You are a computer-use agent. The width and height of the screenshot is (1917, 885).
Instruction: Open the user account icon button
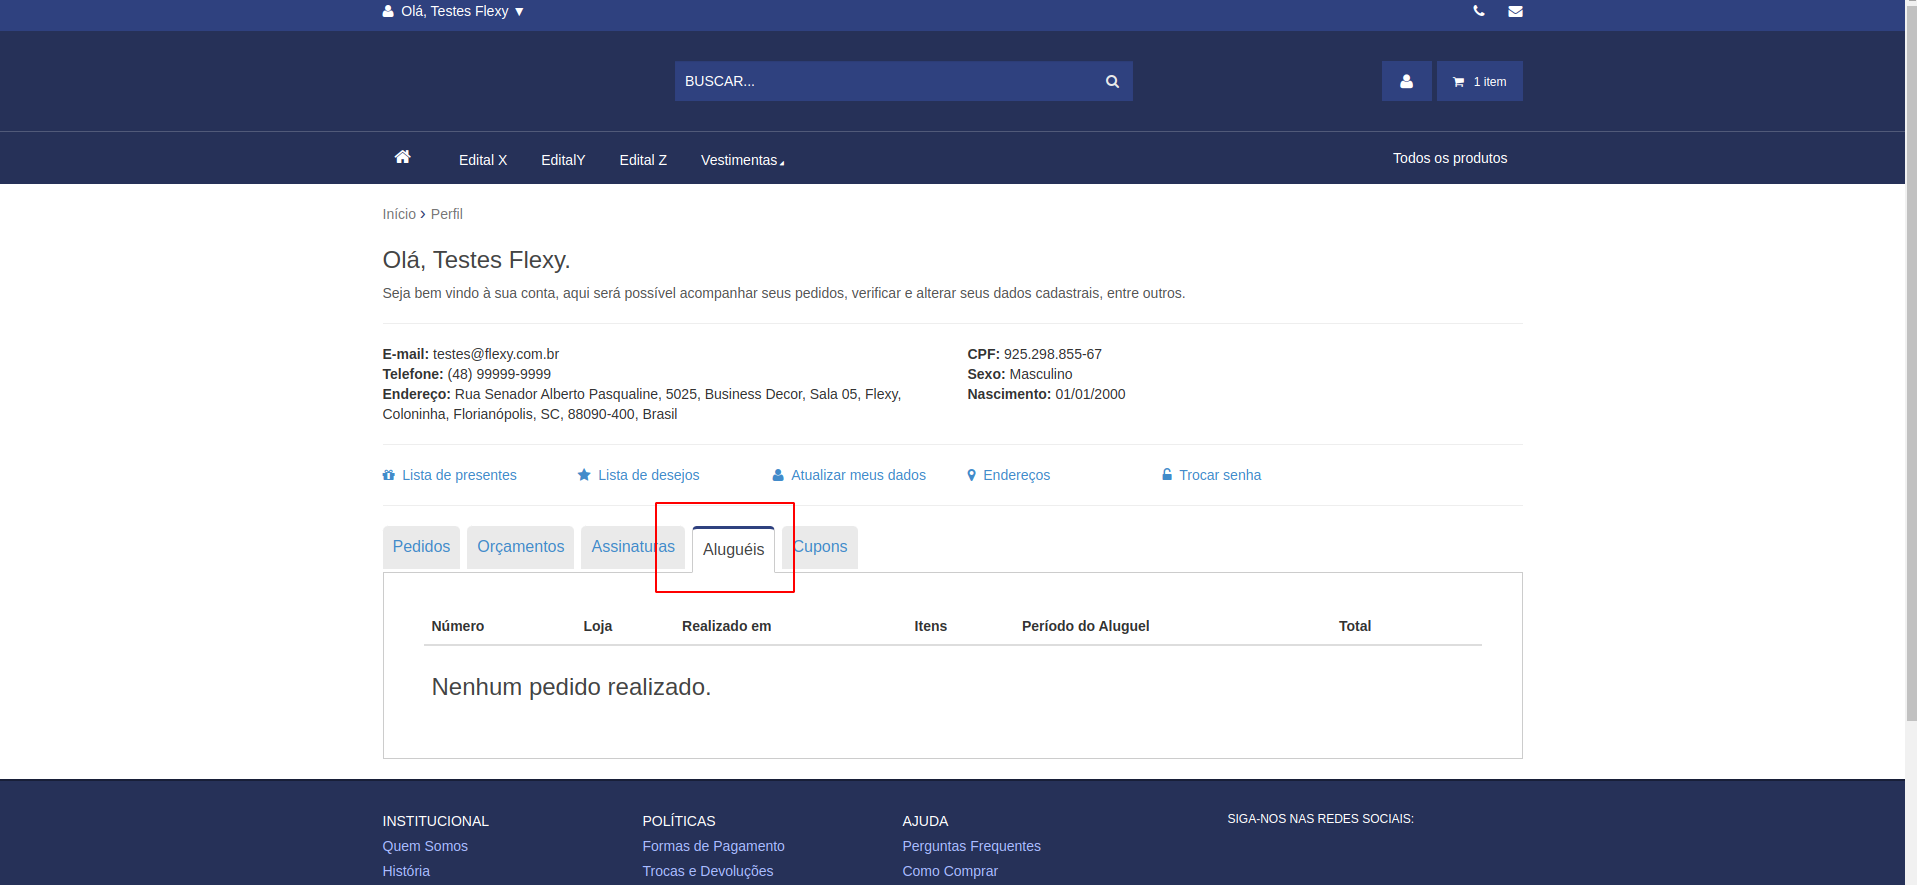click(1406, 81)
